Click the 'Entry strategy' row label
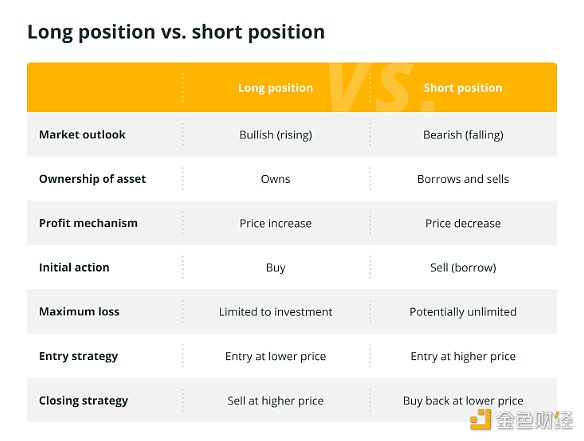The height and width of the screenshot is (441, 584). pyautogui.click(x=79, y=356)
